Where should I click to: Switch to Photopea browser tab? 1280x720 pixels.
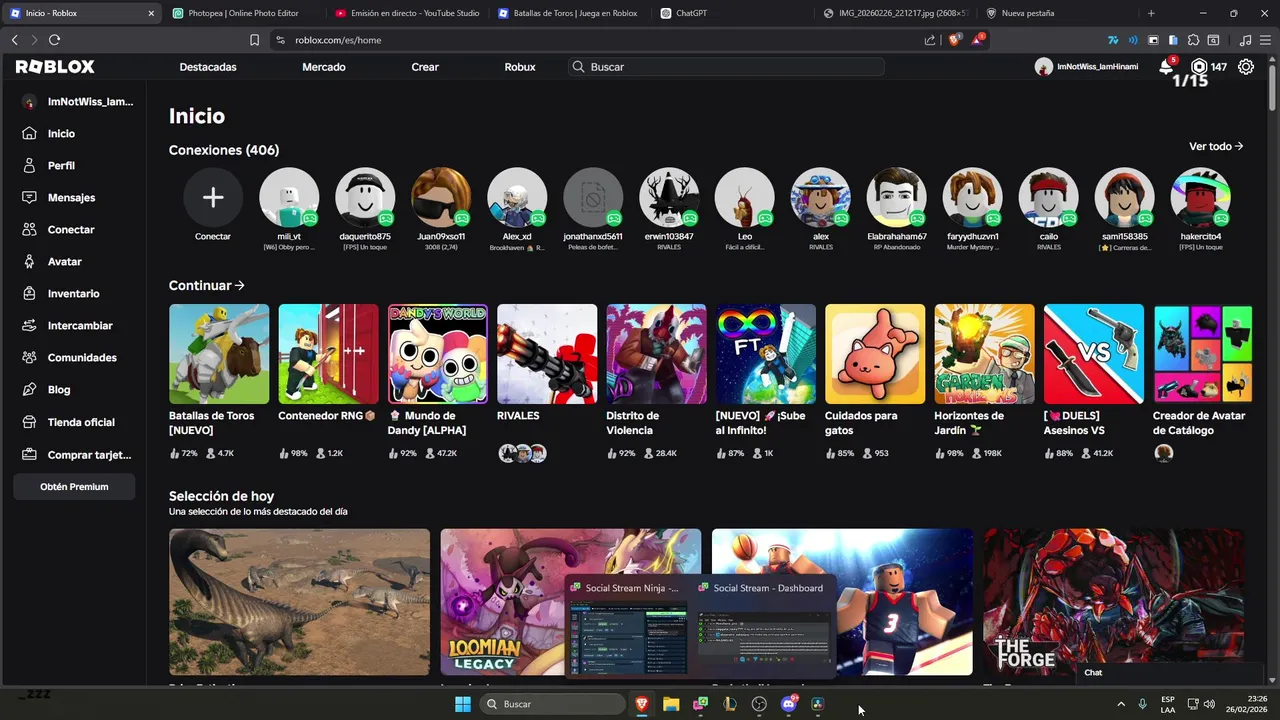(243, 13)
